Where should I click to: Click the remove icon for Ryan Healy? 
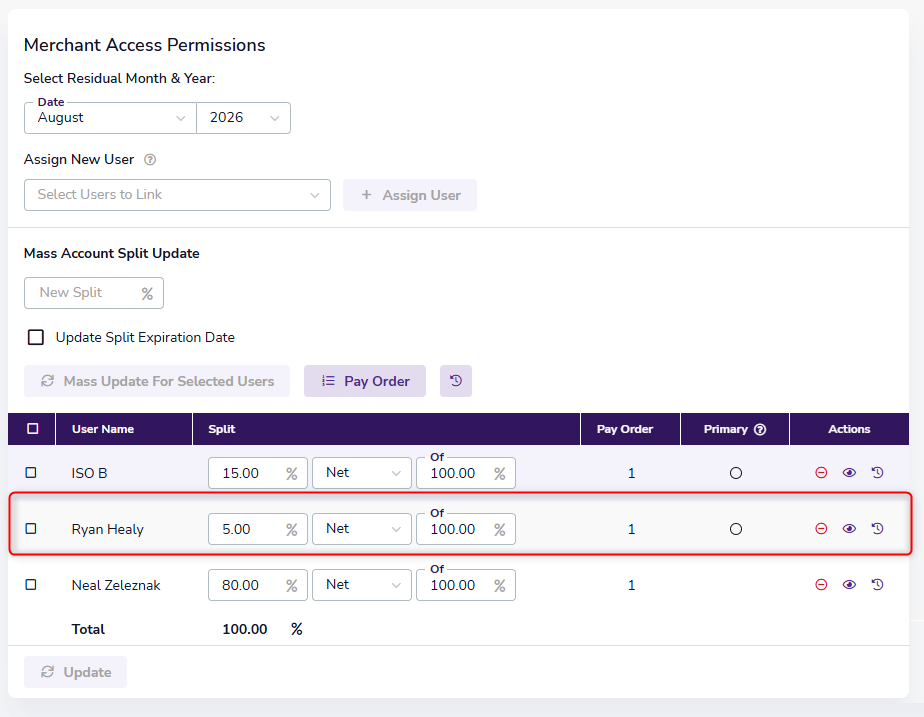point(821,528)
